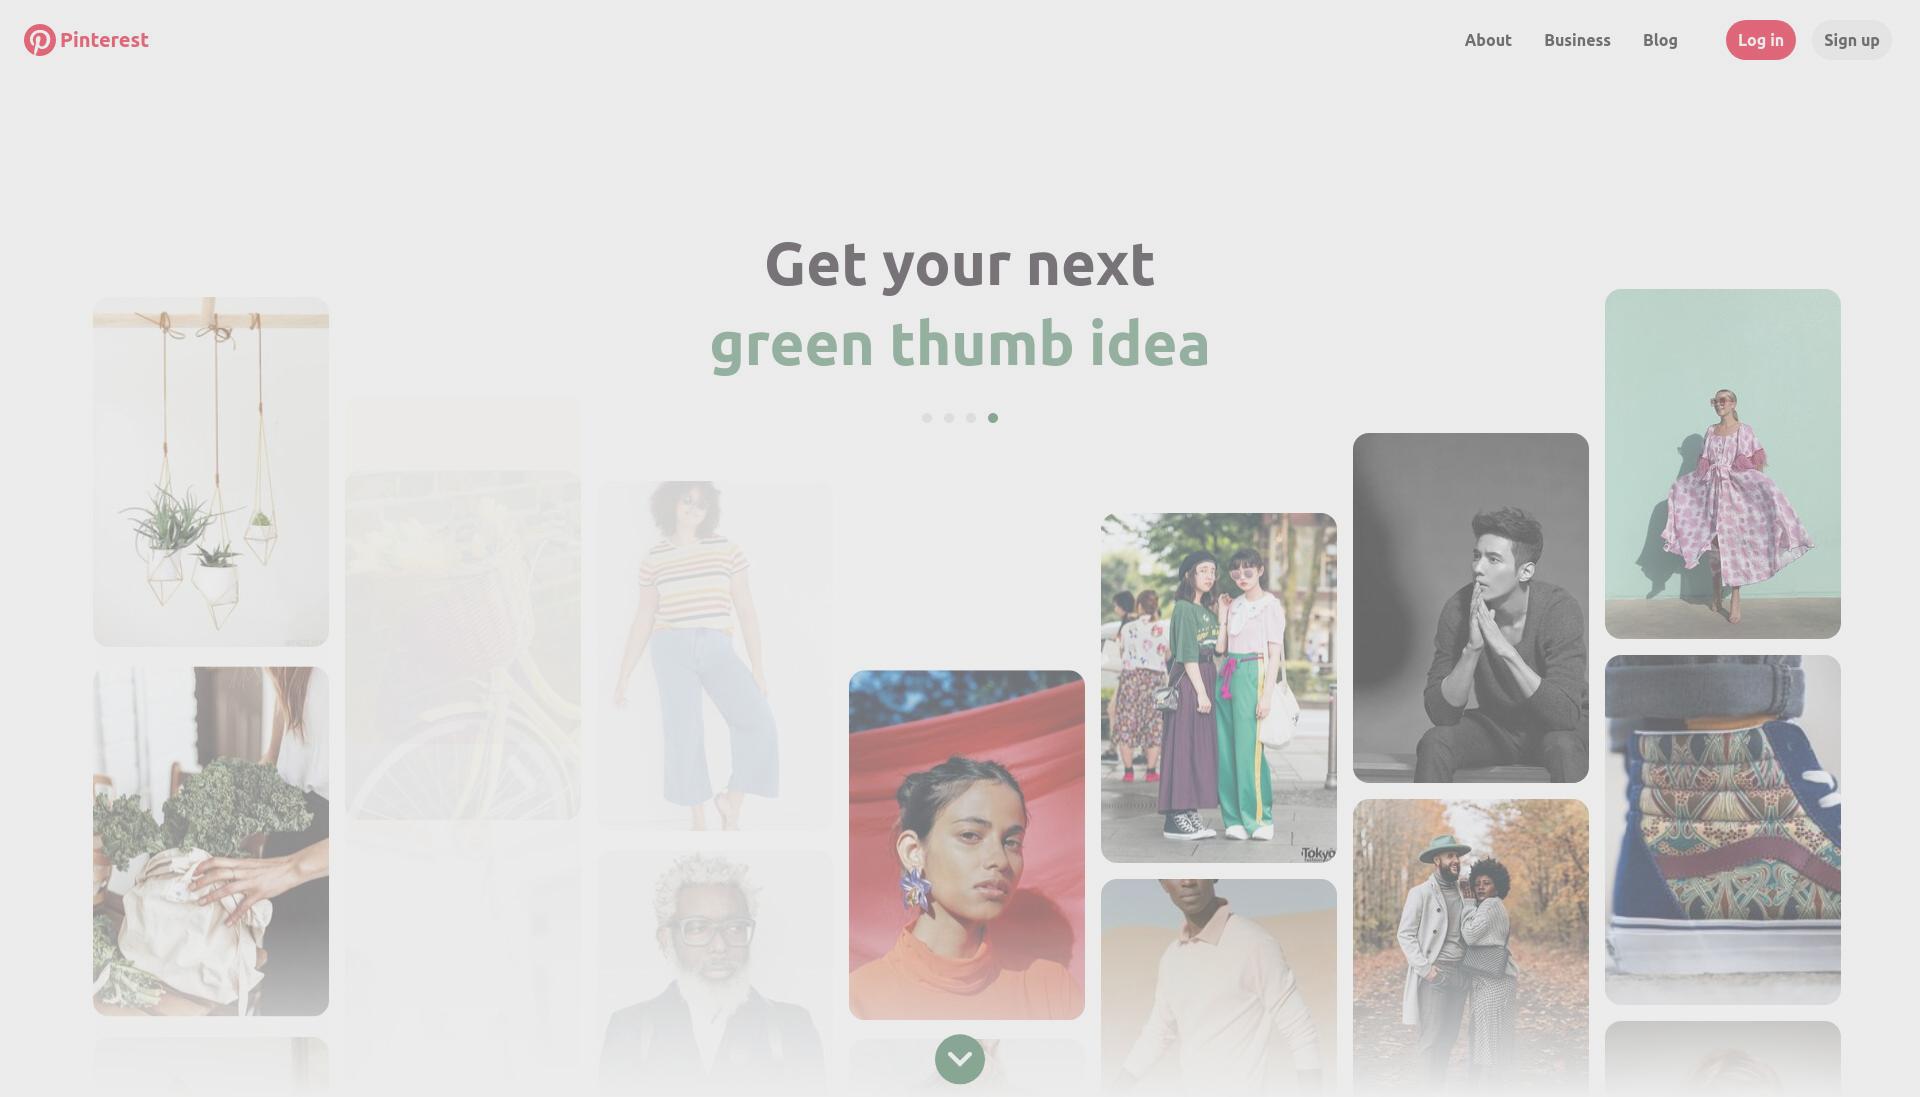The image size is (1920, 1097).
Task: Open the About page link
Action: tap(1488, 40)
